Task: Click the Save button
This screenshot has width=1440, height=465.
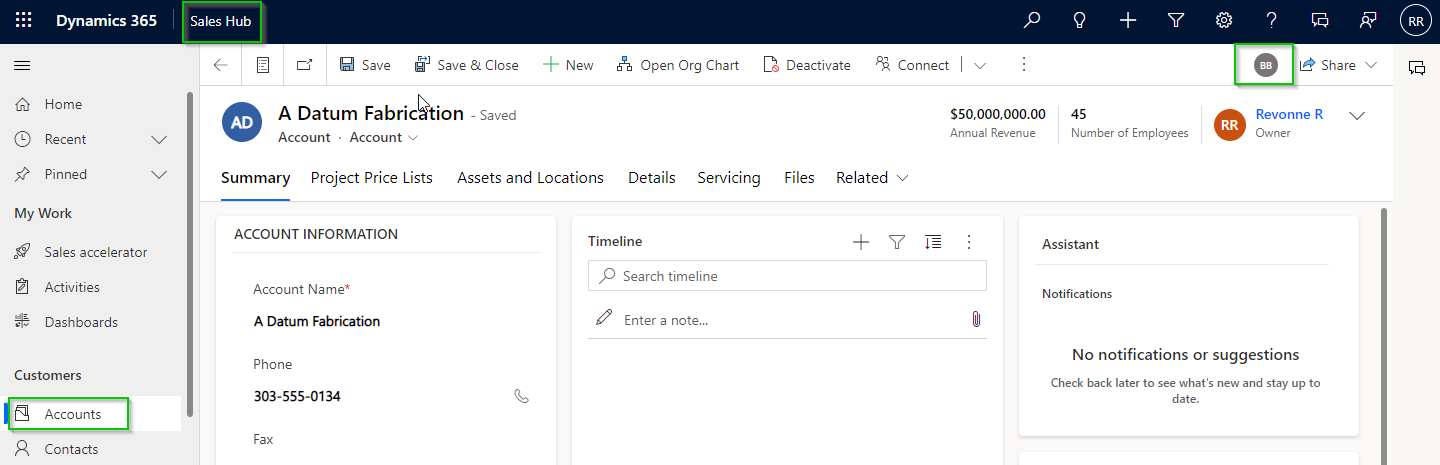Action: (x=365, y=65)
